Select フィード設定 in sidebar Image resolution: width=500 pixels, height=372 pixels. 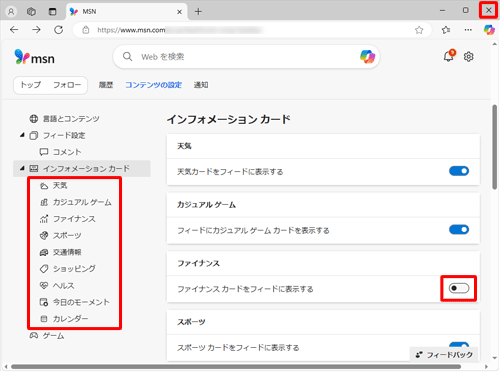(x=58, y=135)
